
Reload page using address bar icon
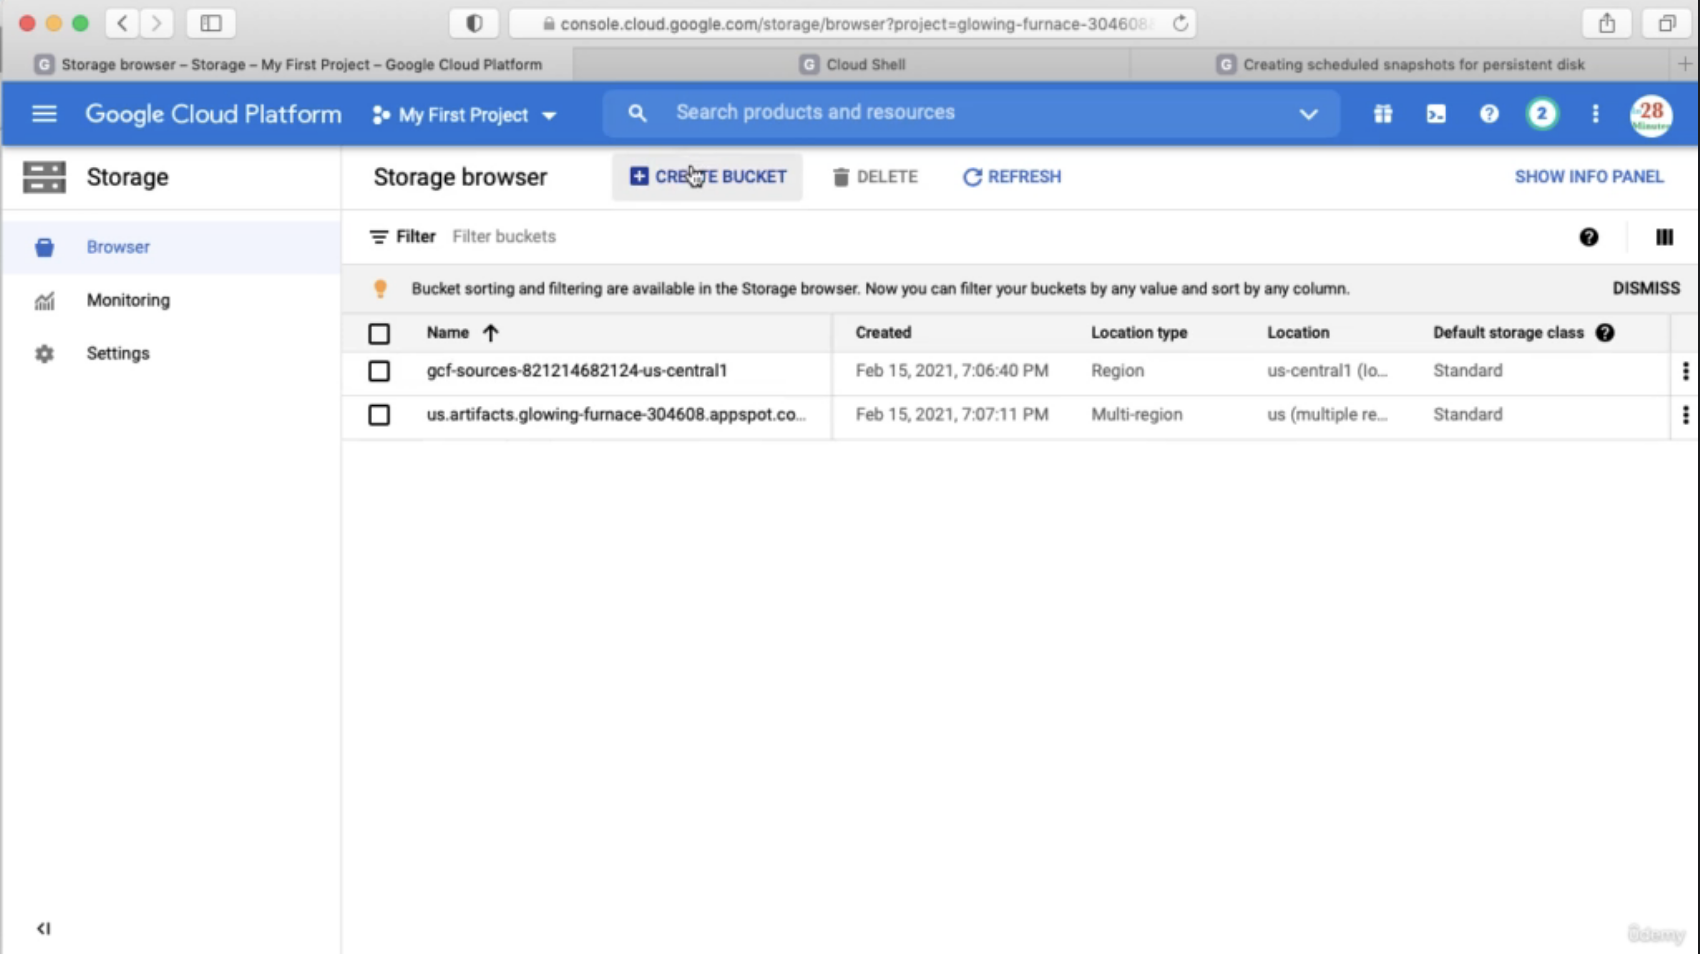1180,23
